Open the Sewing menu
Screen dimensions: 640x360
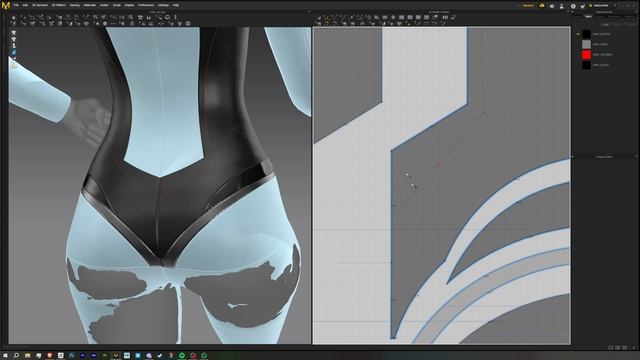tap(75, 5)
